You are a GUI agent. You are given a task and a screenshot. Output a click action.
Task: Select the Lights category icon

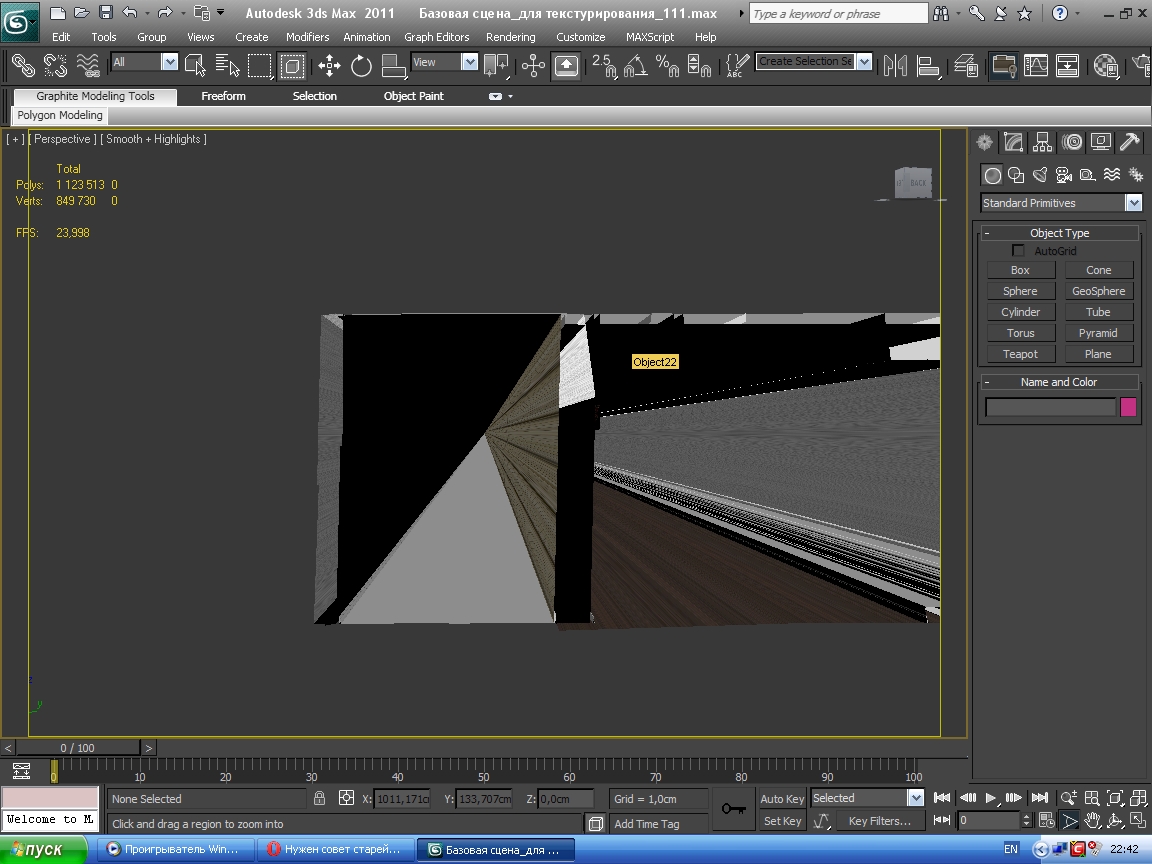[x=1040, y=175]
